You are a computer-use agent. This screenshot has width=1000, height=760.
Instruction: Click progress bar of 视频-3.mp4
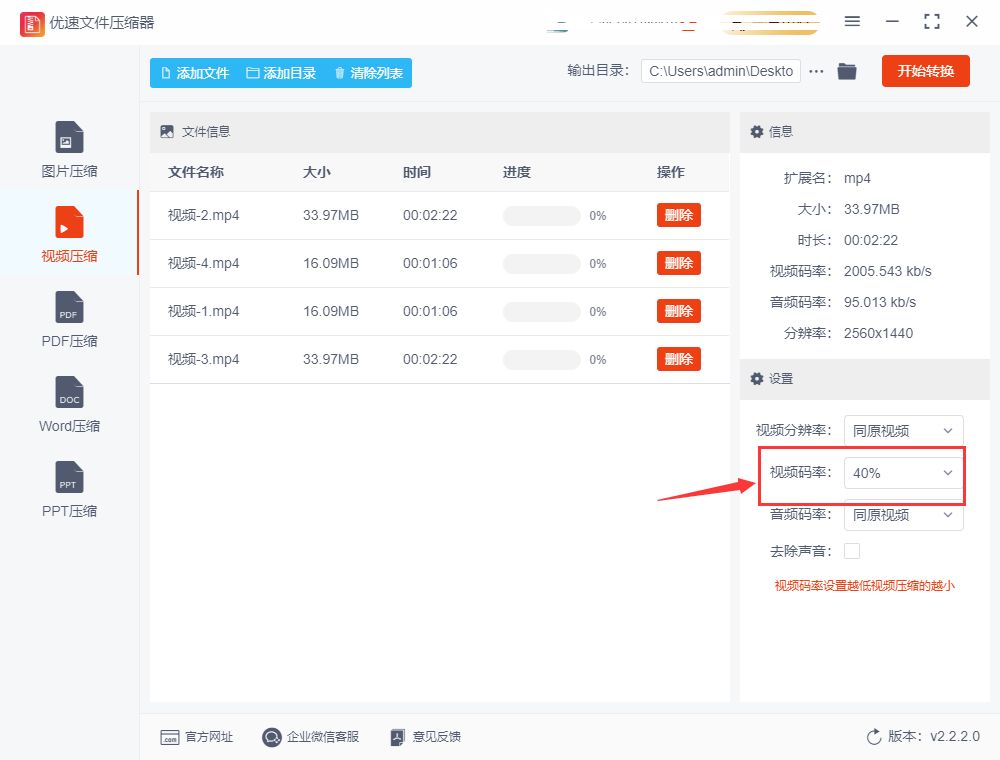coord(541,360)
